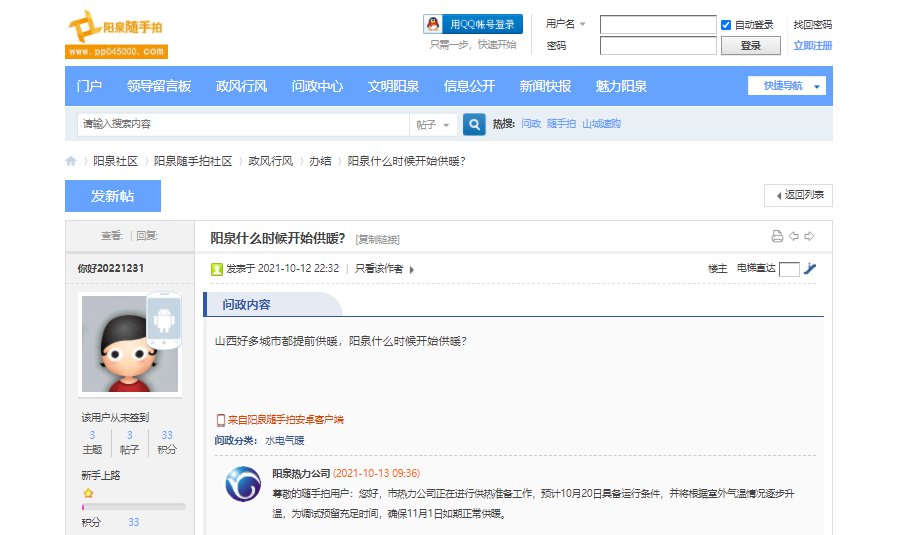Open the 快捷导航 dropdown menu
This screenshot has height=535, width=901.
point(788,86)
